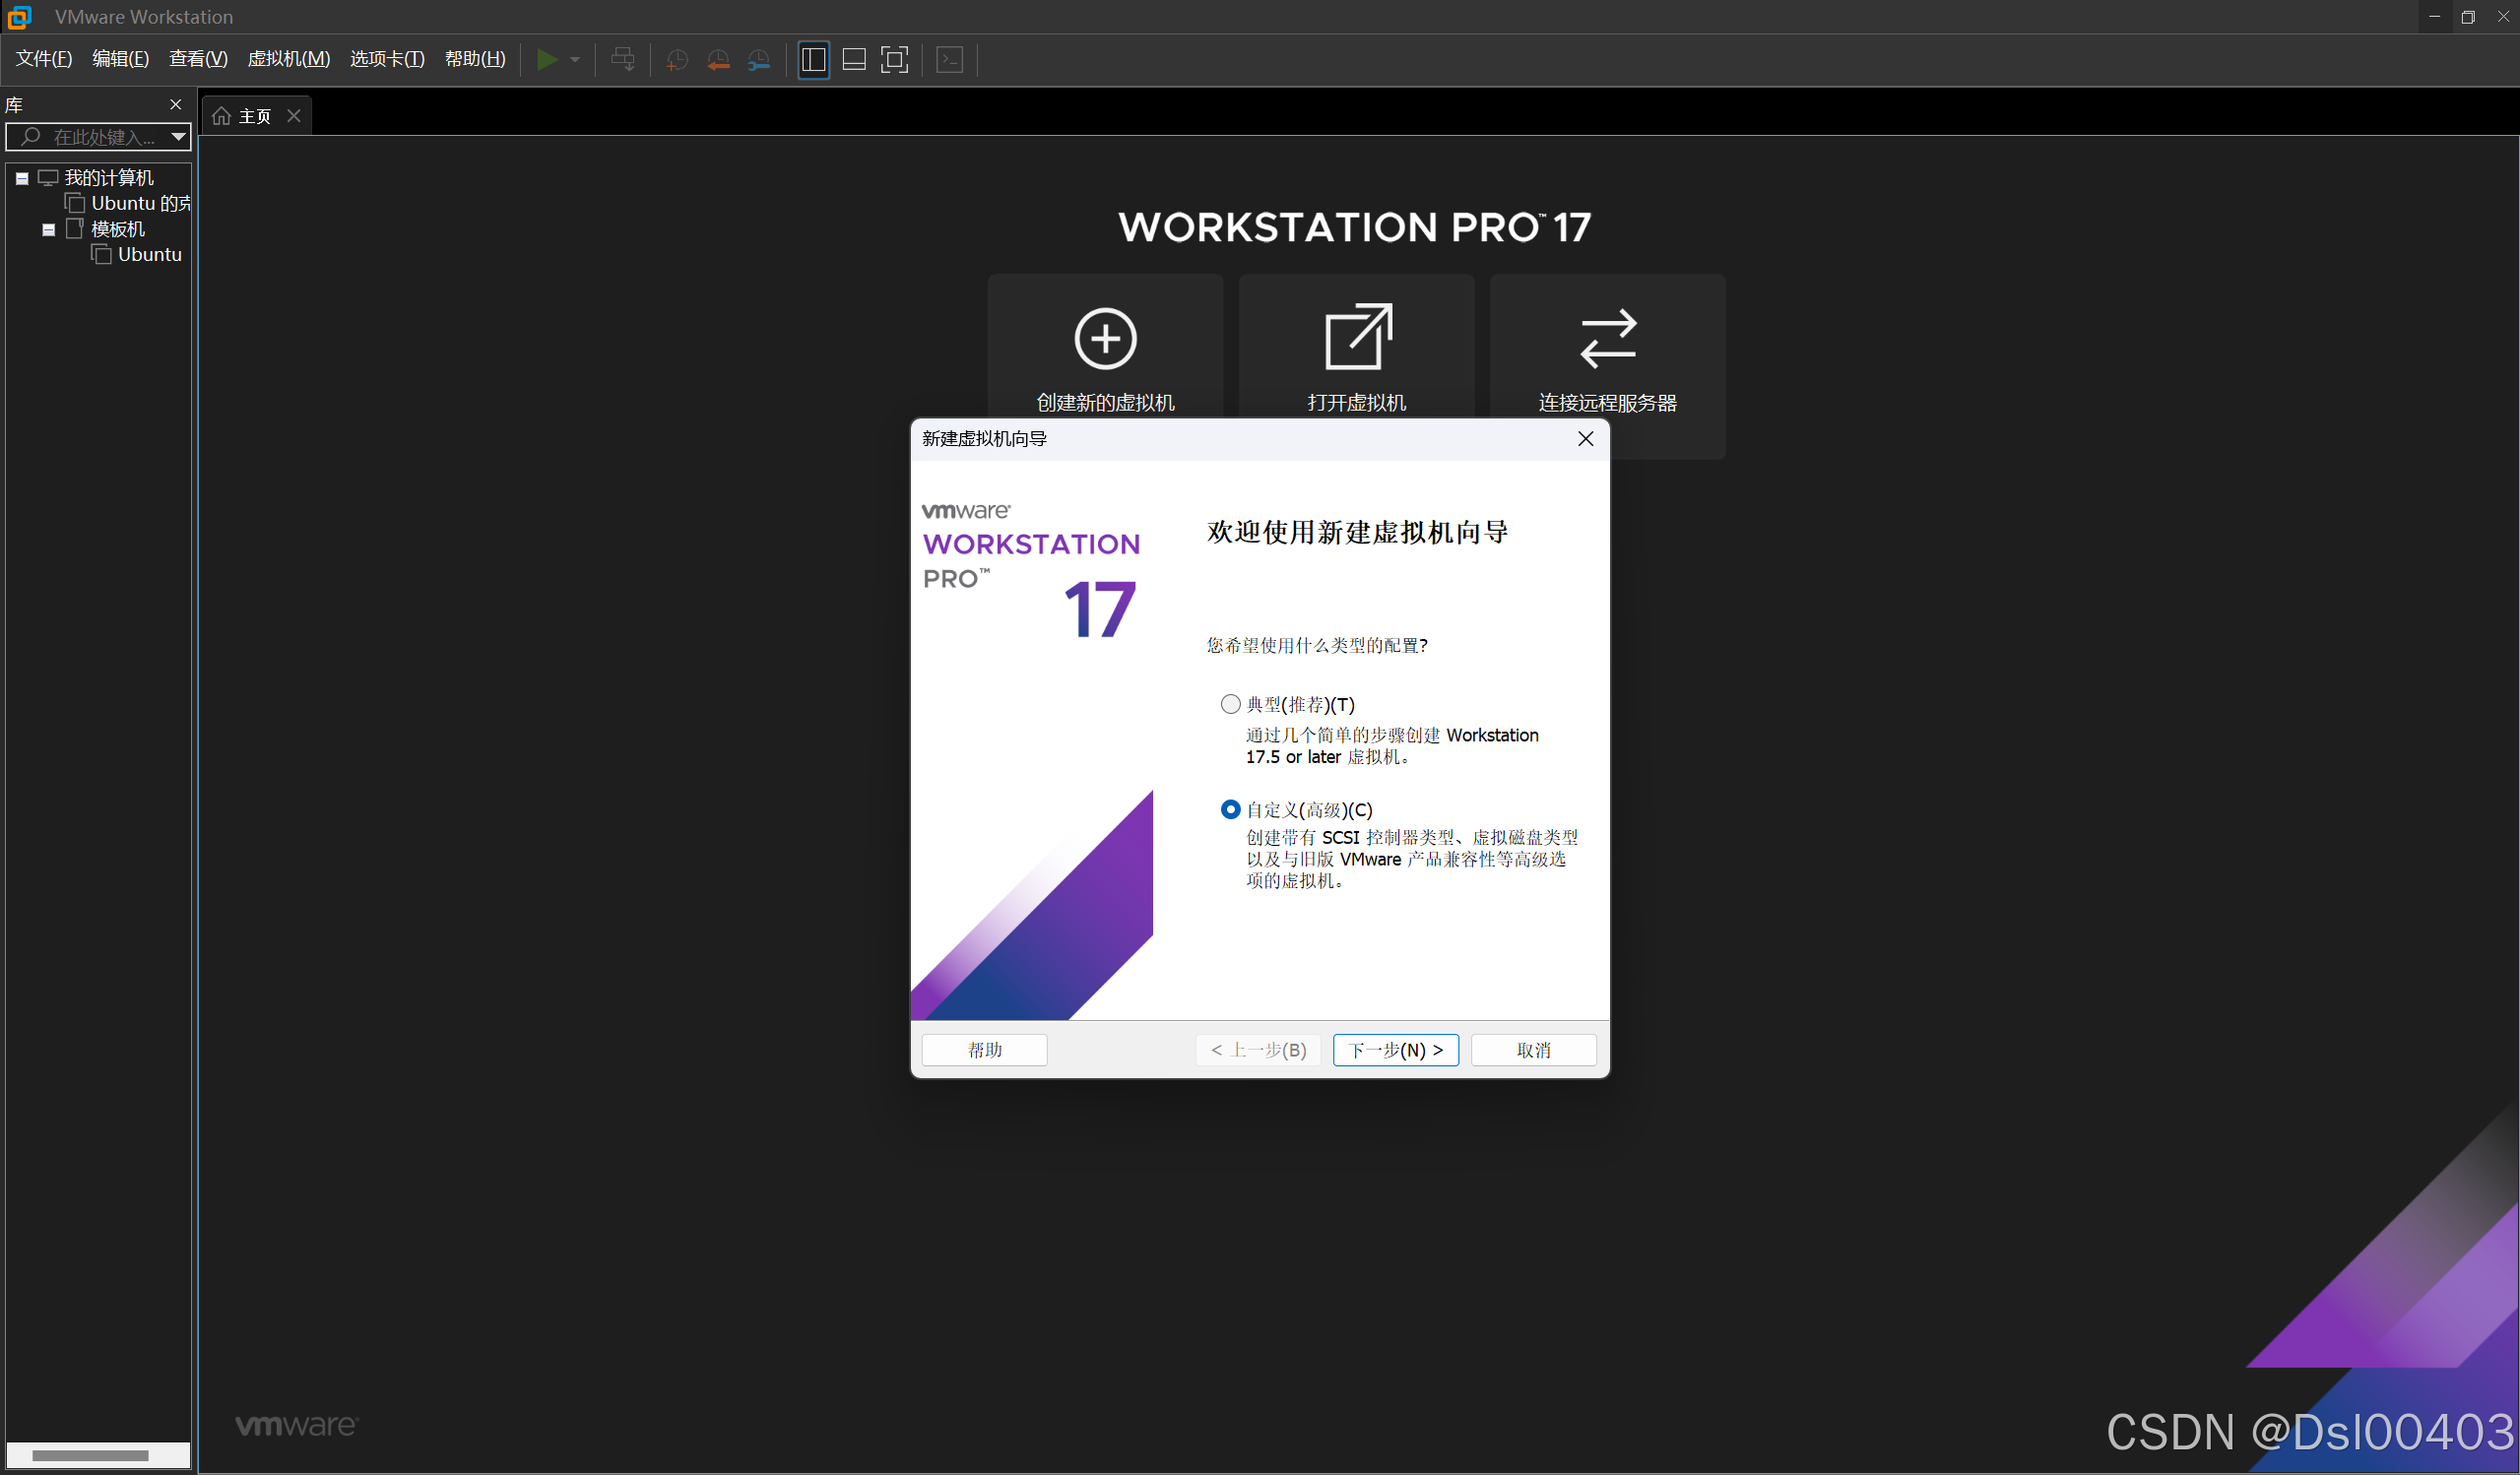Screen dimensions: 2520x1475
Task: Click the 连接远程服务器 label text
Action: 1608,403
